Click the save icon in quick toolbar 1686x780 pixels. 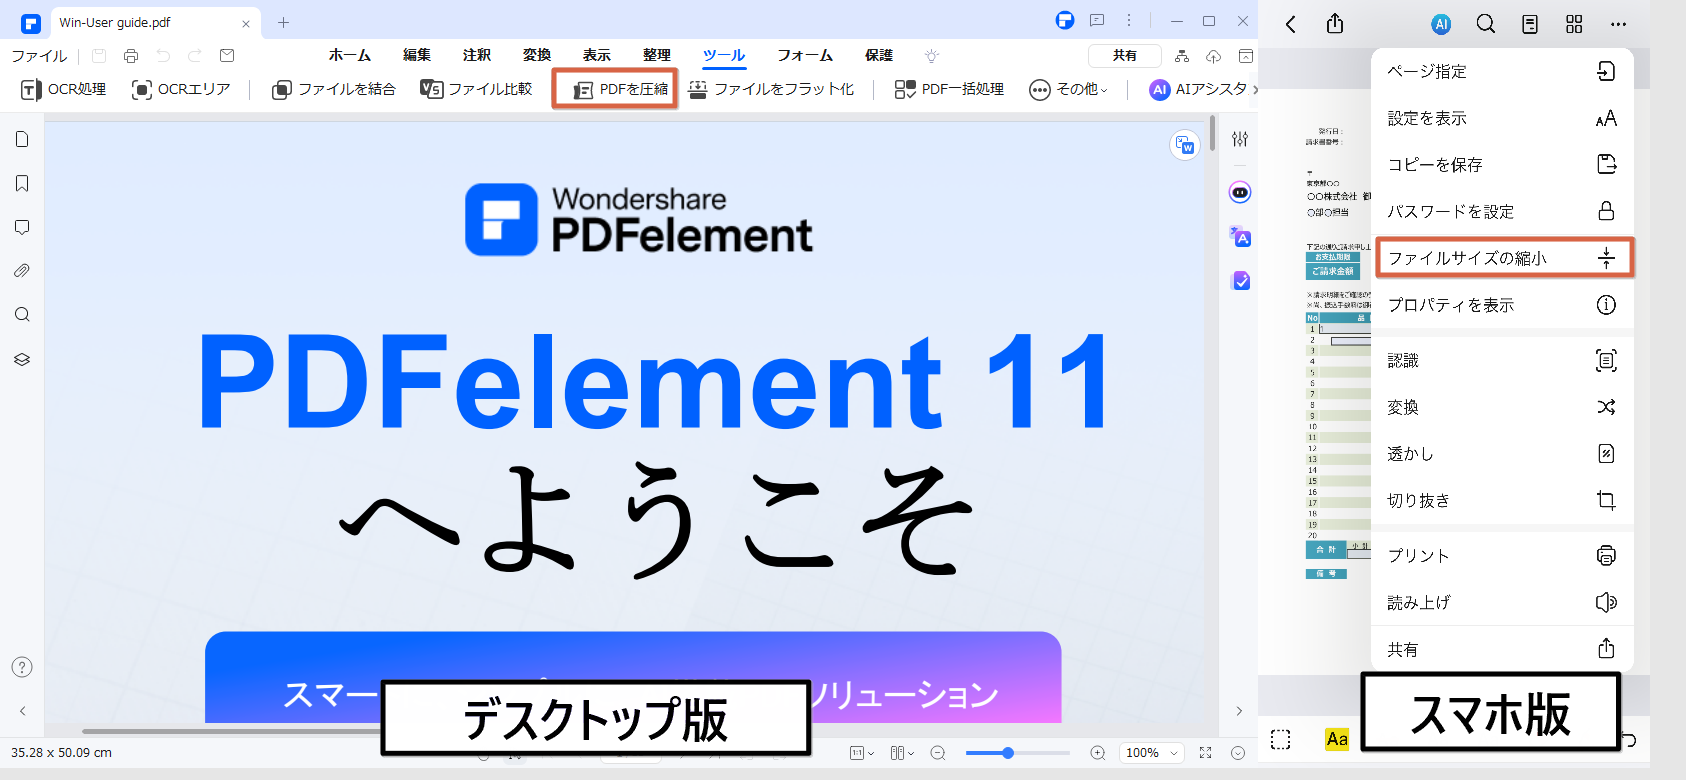tap(99, 56)
